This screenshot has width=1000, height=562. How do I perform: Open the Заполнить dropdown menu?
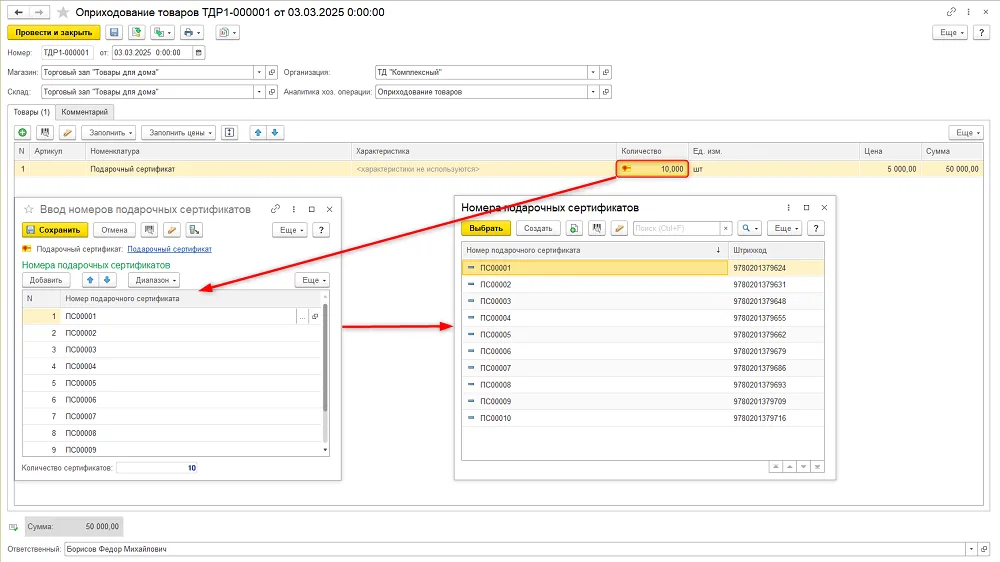tap(108, 133)
